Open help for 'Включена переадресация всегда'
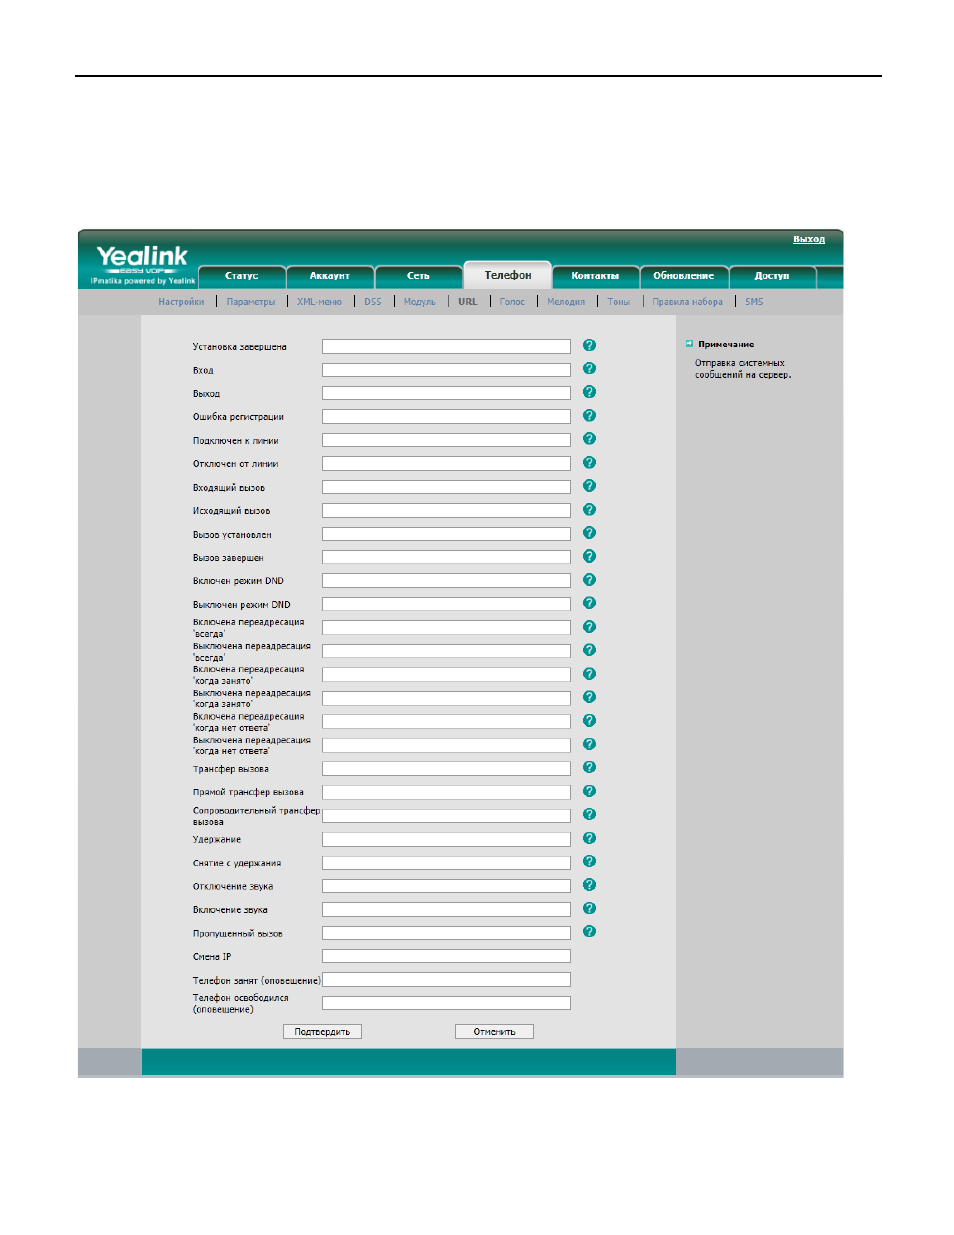 click(x=589, y=627)
